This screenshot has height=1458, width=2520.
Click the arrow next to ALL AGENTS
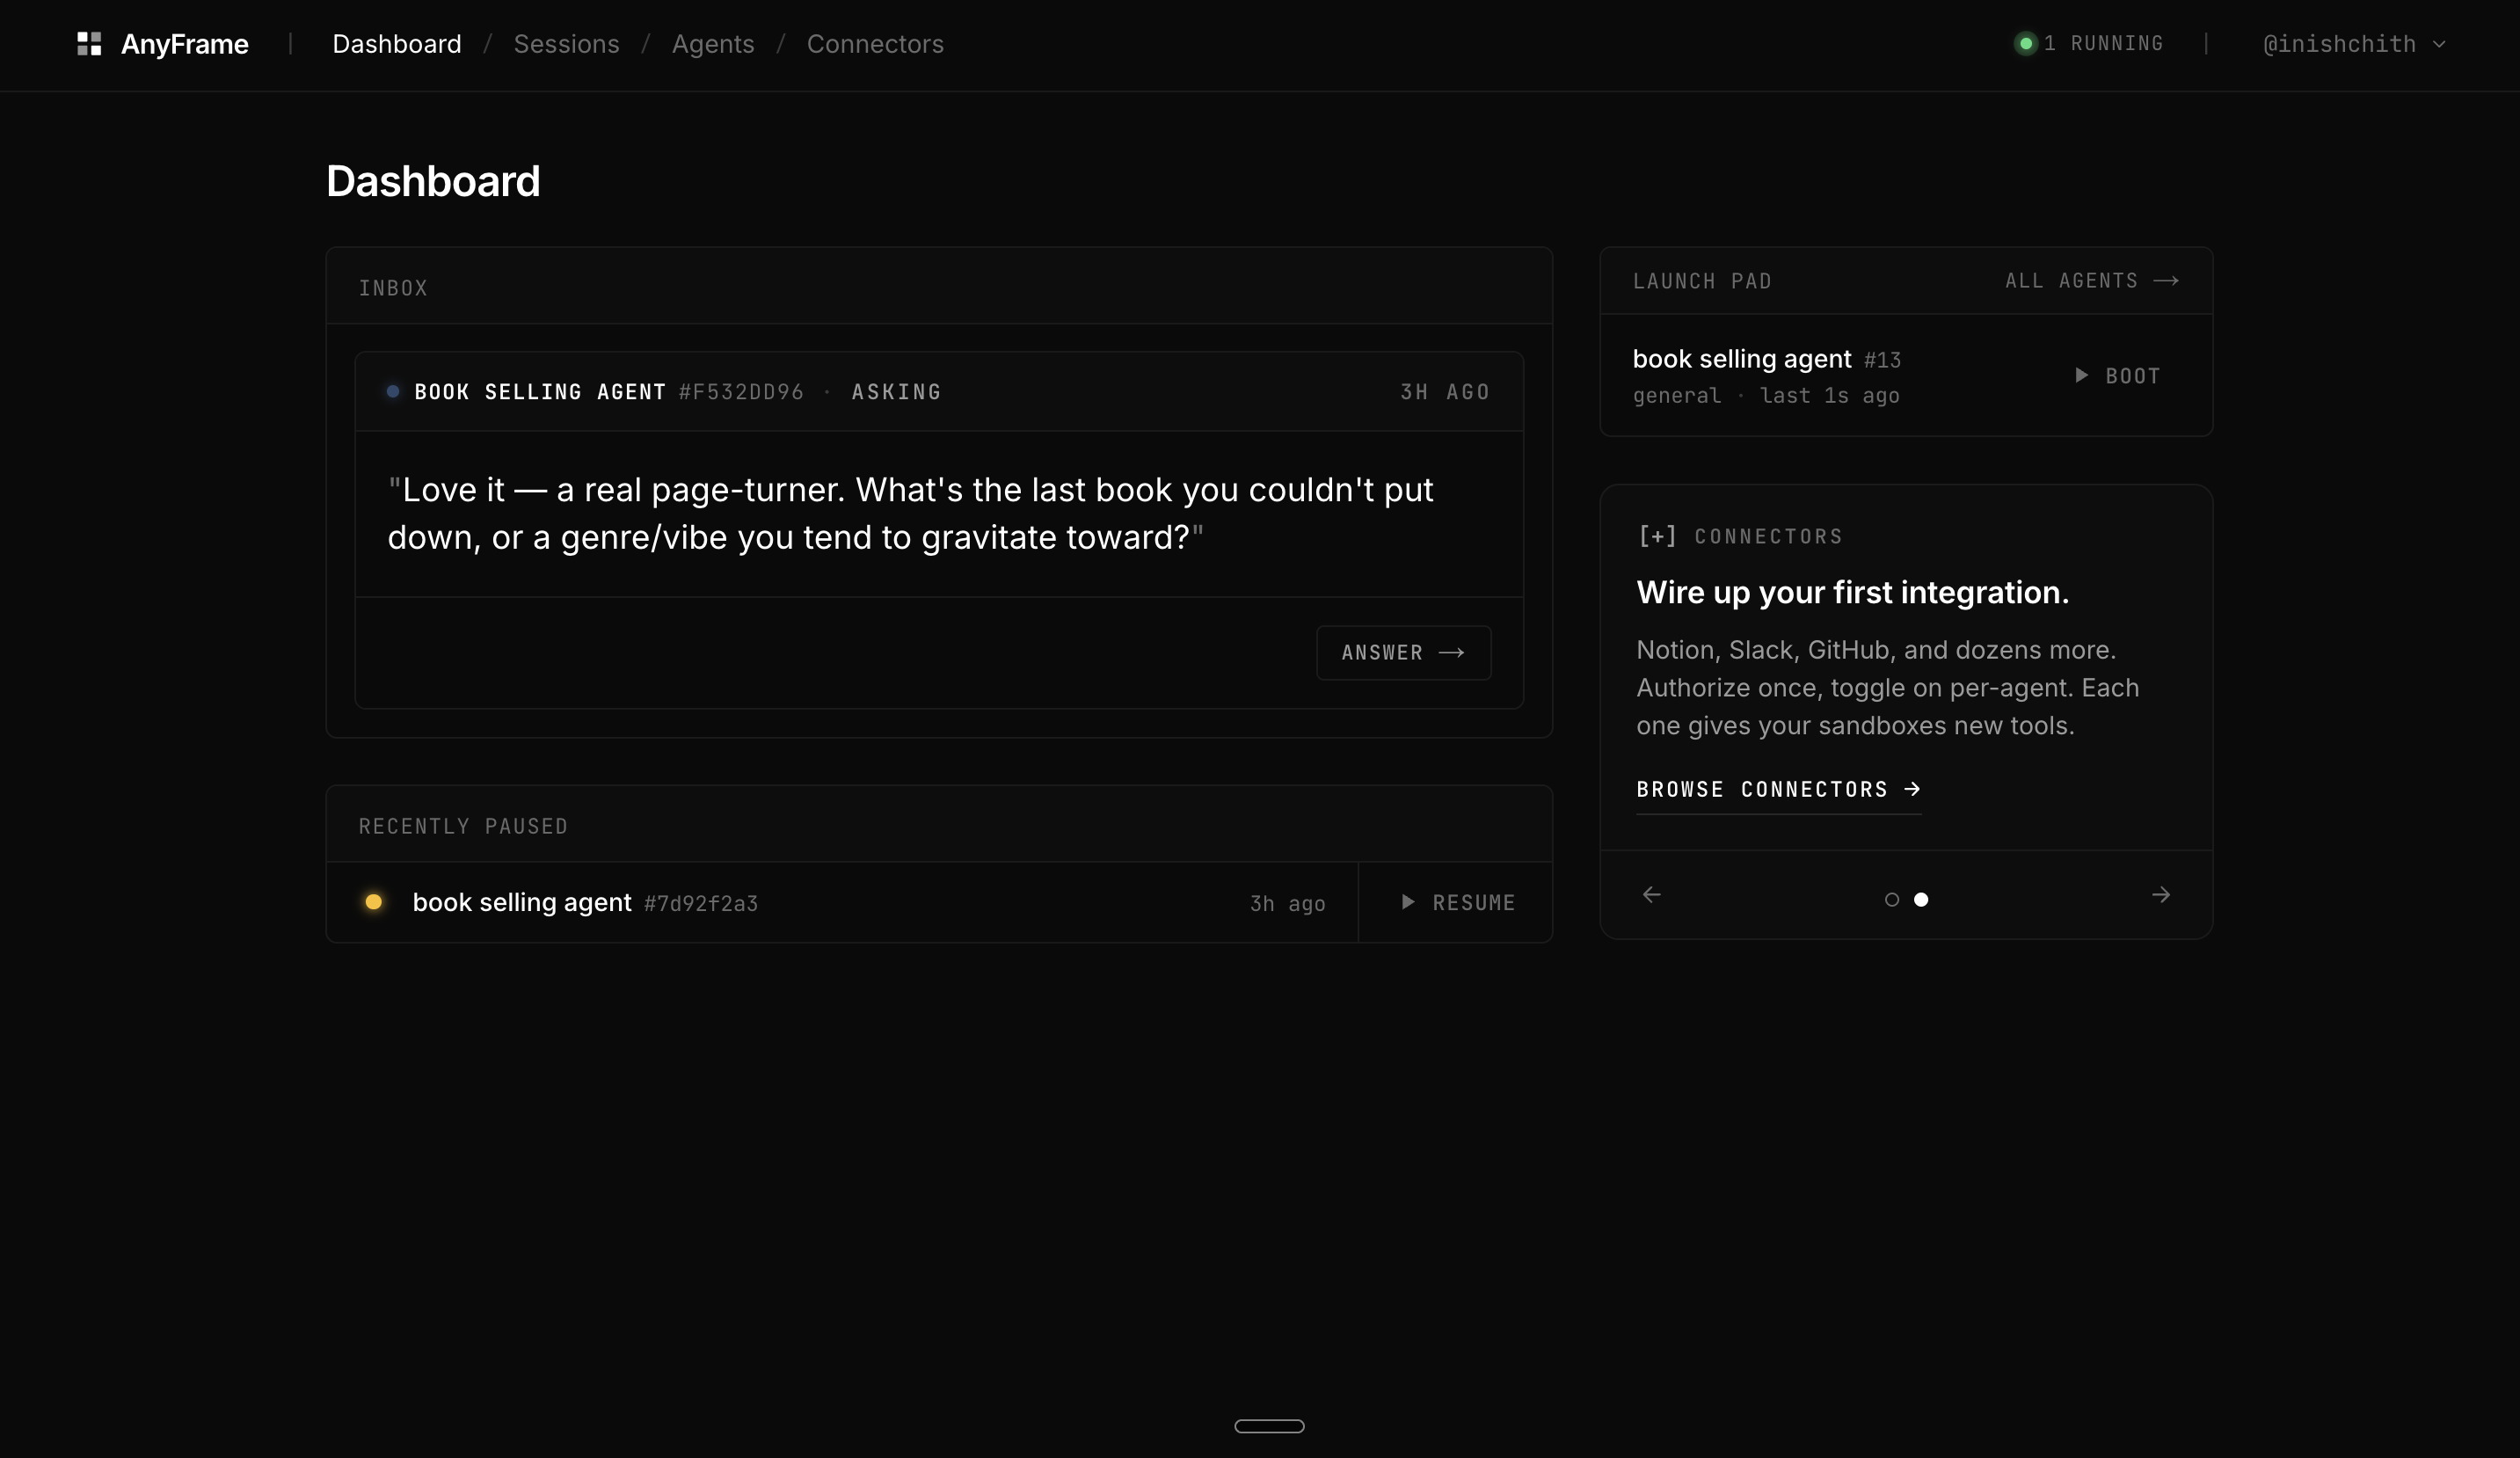click(x=2166, y=281)
